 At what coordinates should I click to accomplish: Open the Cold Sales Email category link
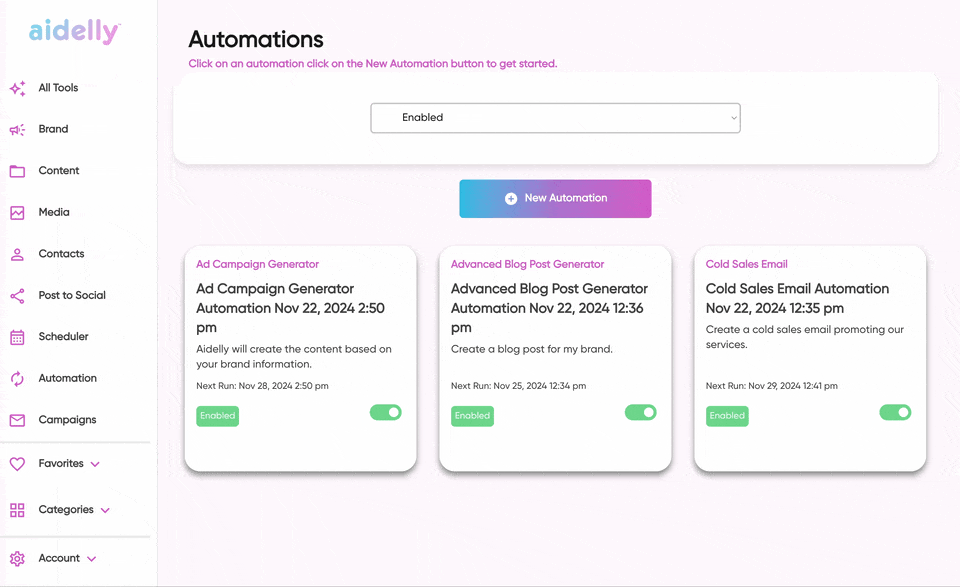click(746, 264)
